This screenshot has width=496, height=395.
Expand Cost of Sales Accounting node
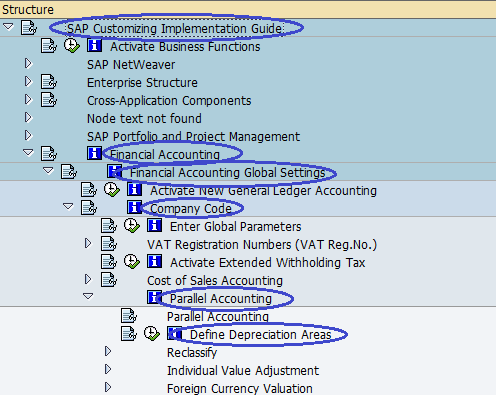[88, 279]
